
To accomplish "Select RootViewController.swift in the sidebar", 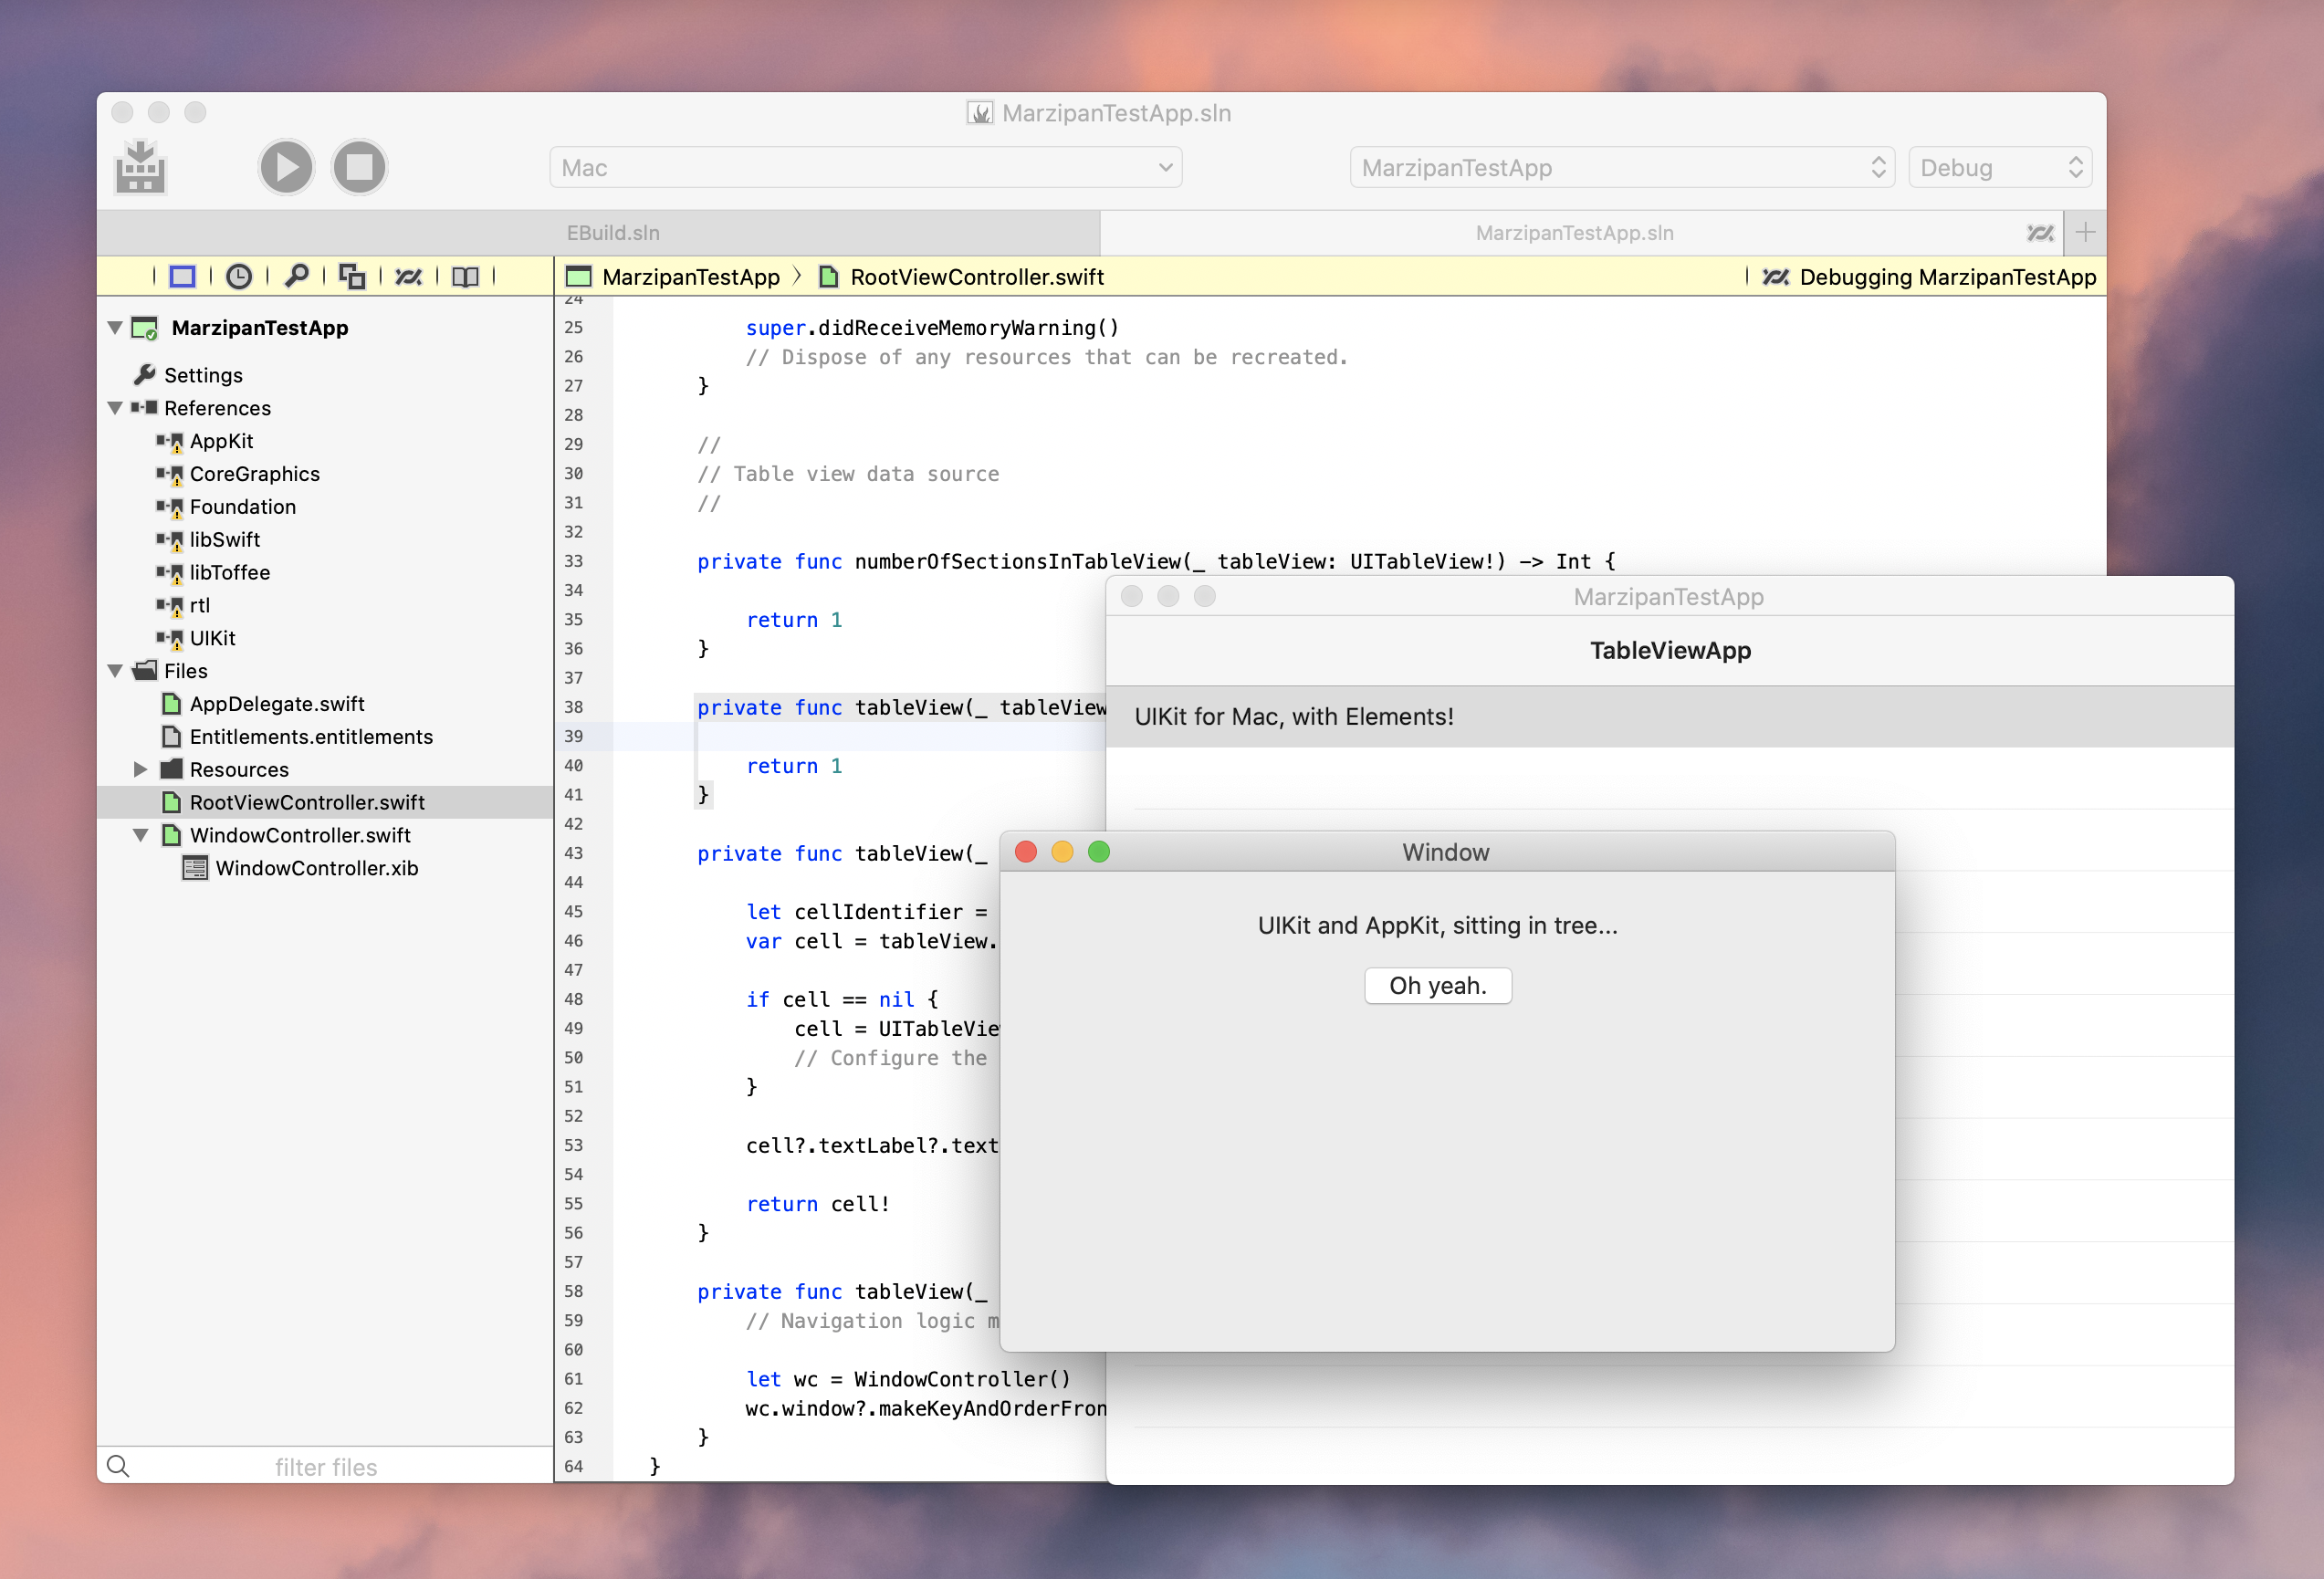I will [325, 802].
